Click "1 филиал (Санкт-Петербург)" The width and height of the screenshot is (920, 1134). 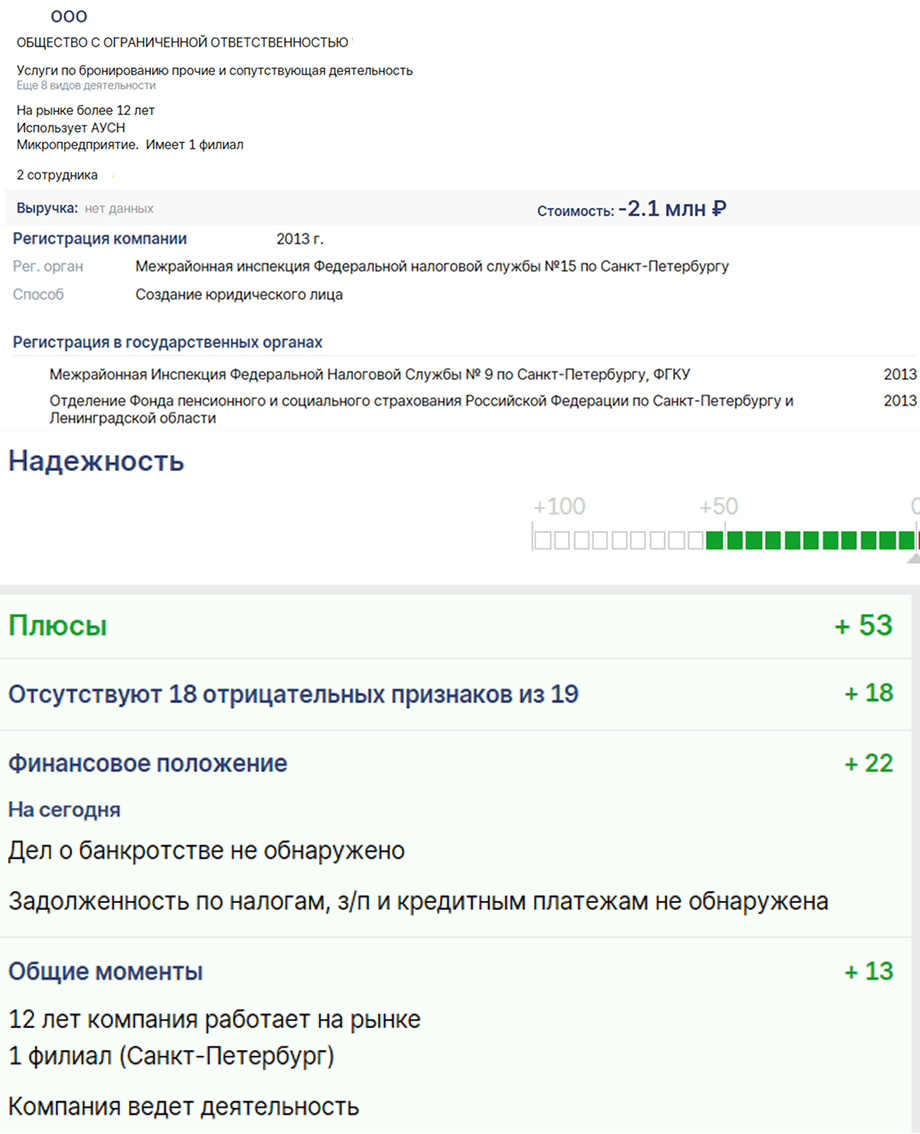click(171, 1057)
